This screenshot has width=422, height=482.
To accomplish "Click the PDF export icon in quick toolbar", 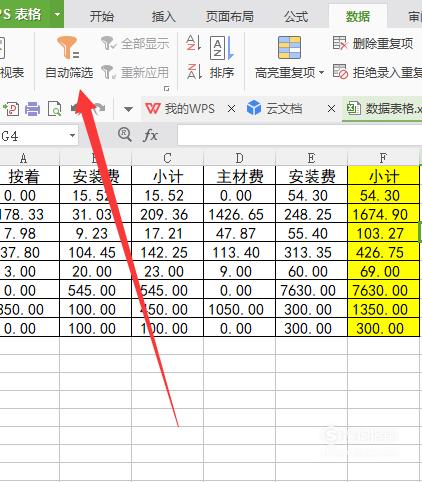I will tap(11, 109).
